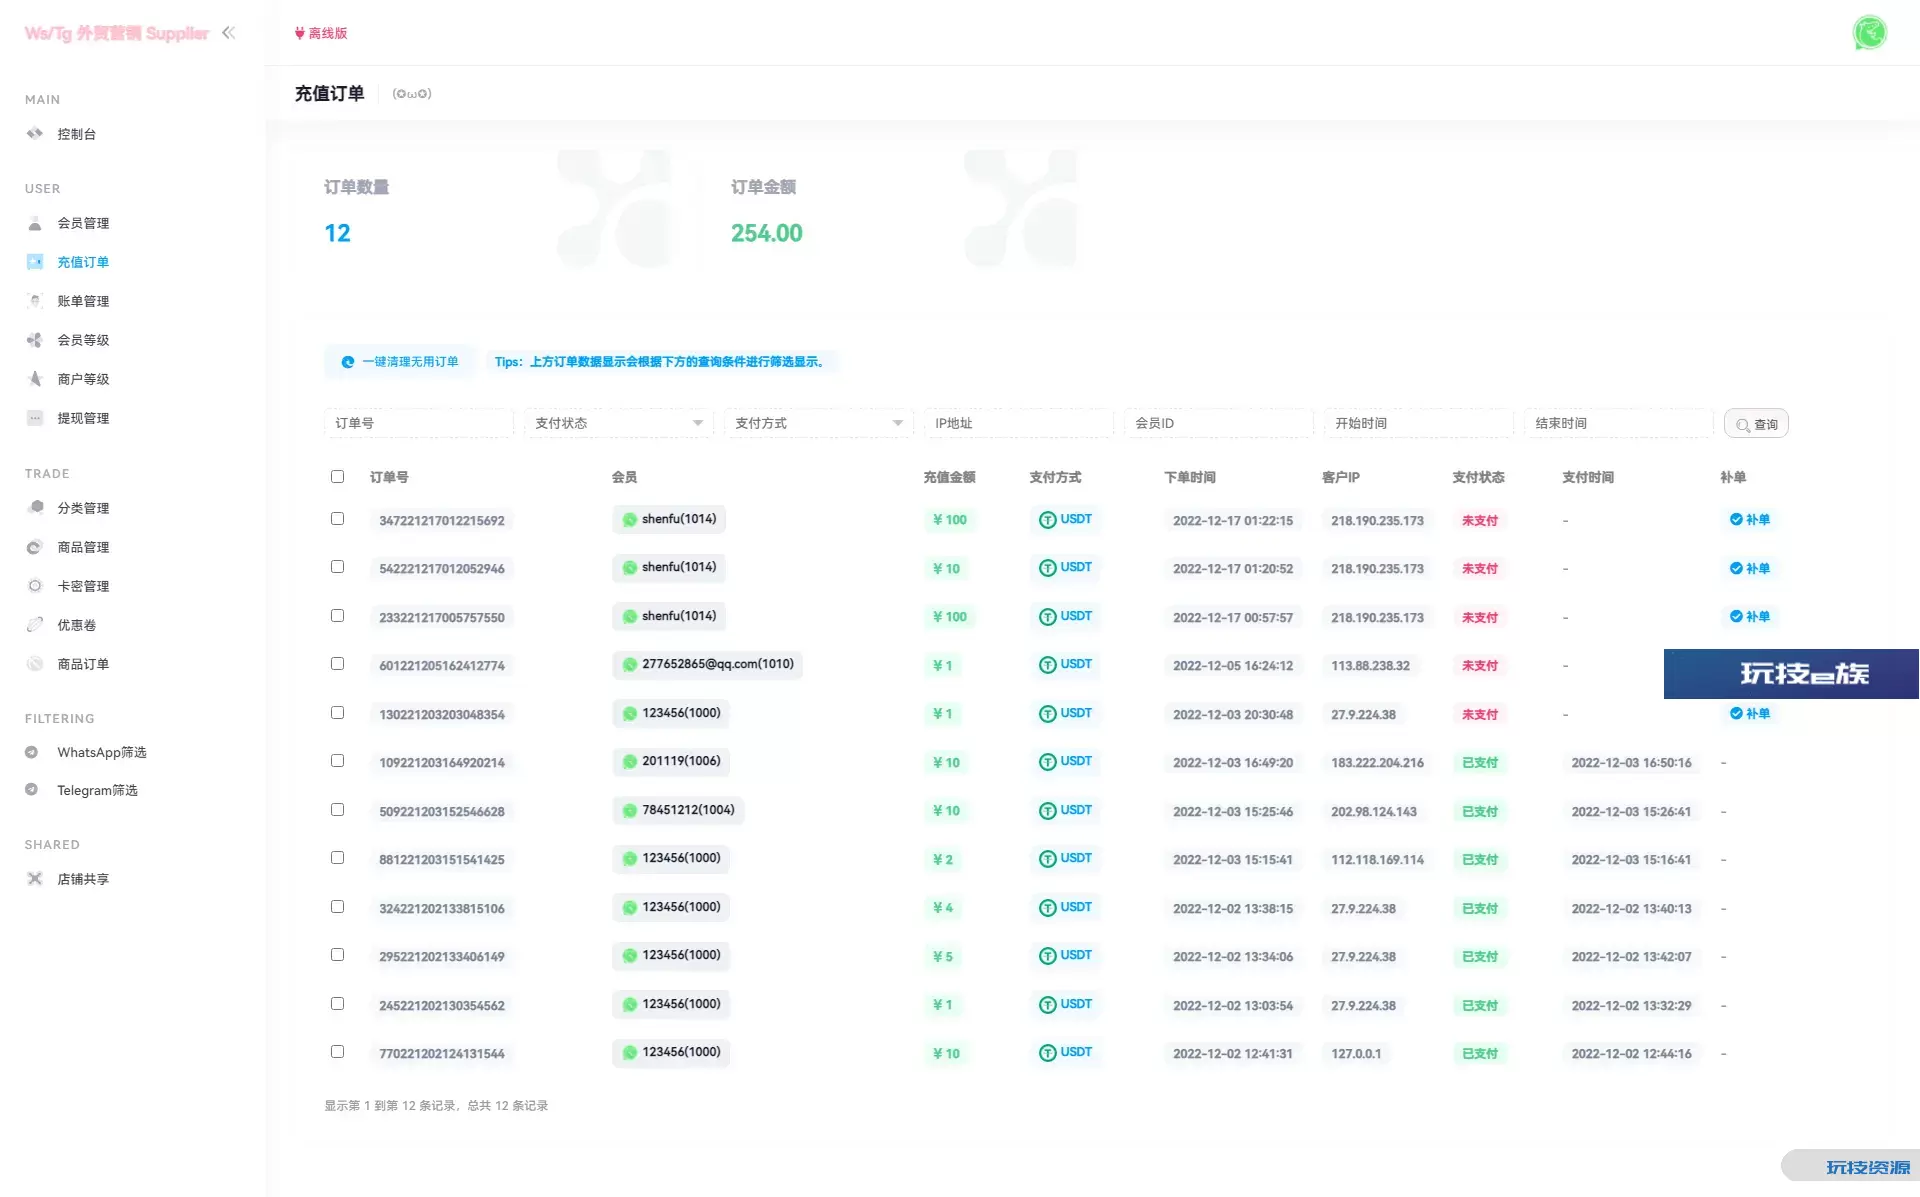Check the box for order 509221203152546628
The height and width of the screenshot is (1197, 1920).
tap(337, 810)
